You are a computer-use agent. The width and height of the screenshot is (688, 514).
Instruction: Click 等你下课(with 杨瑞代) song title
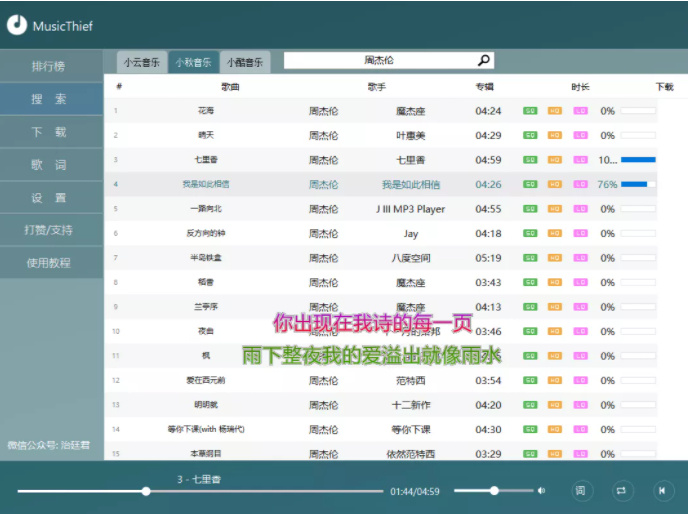(x=206, y=429)
